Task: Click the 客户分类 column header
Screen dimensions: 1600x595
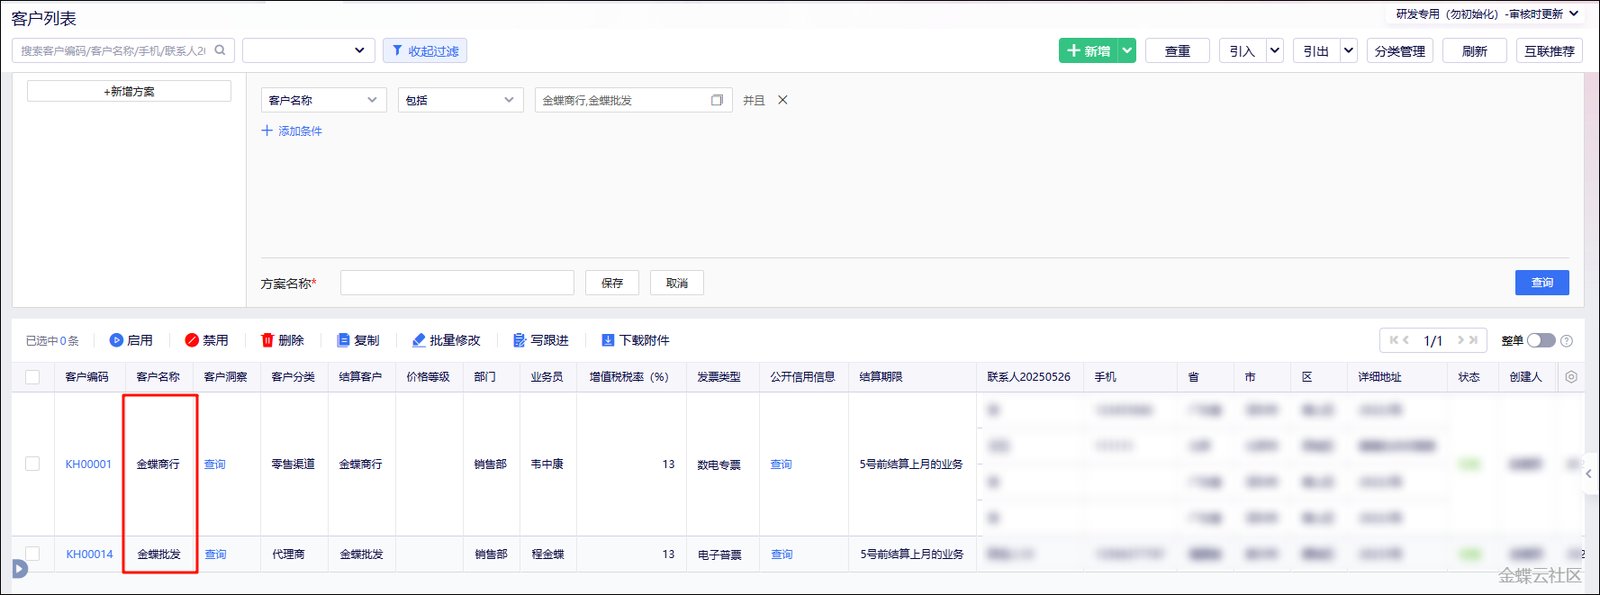Action: click(293, 377)
